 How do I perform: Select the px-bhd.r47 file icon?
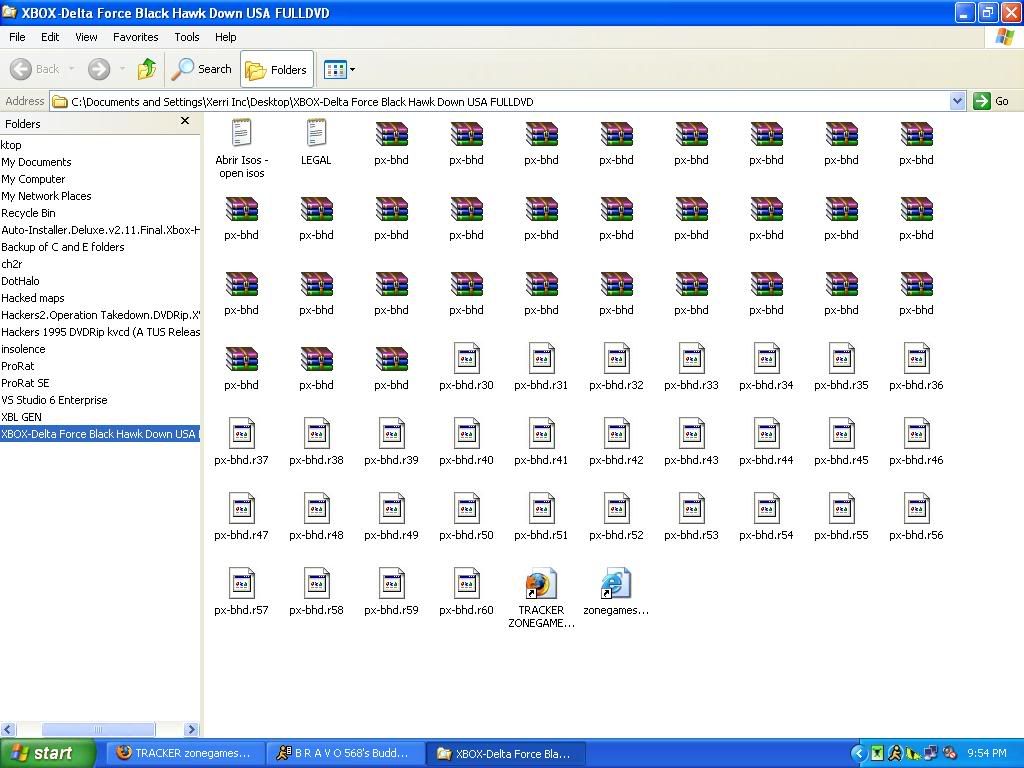[x=241, y=508]
